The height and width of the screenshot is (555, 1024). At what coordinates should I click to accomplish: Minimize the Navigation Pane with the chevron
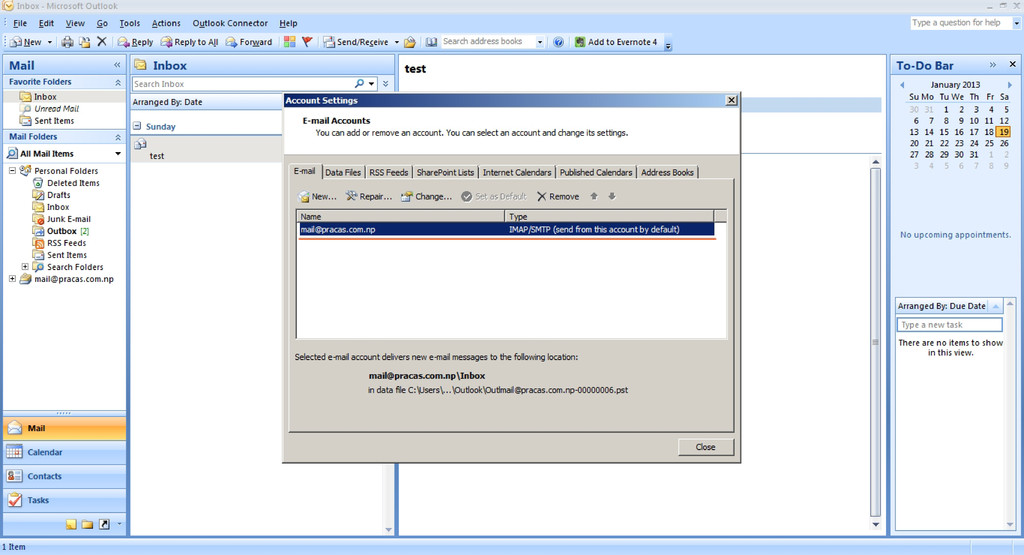pos(117,65)
